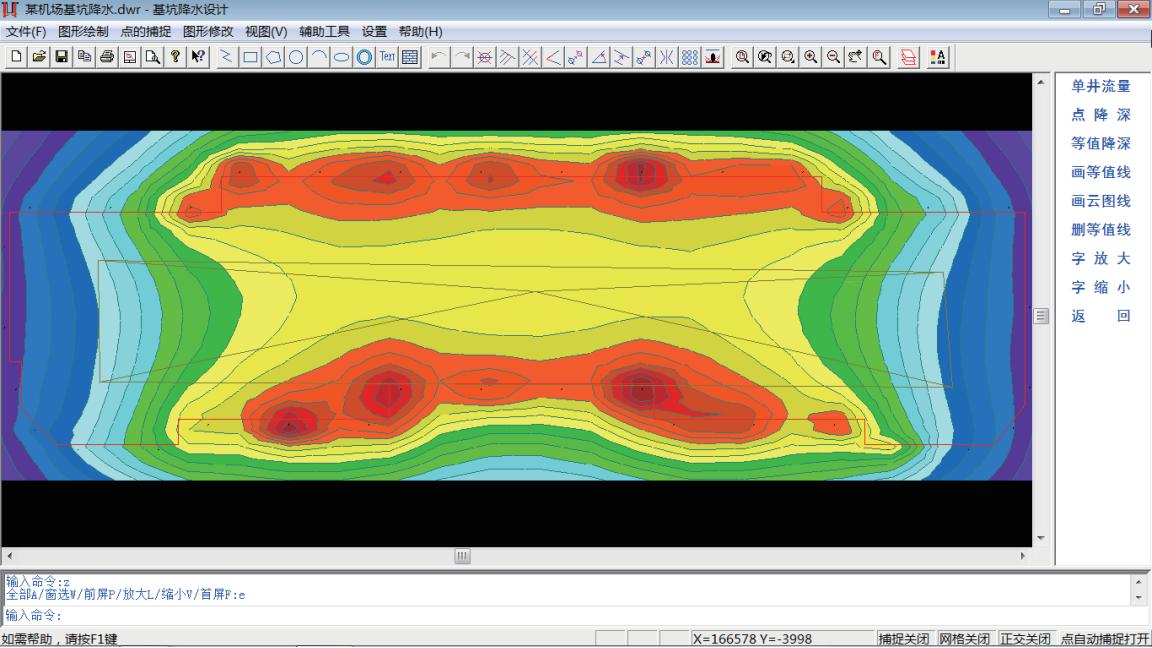Toggle grid status 网格关闭 in status bar
Viewport: 1152px width, 648px height.
(965, 639)
